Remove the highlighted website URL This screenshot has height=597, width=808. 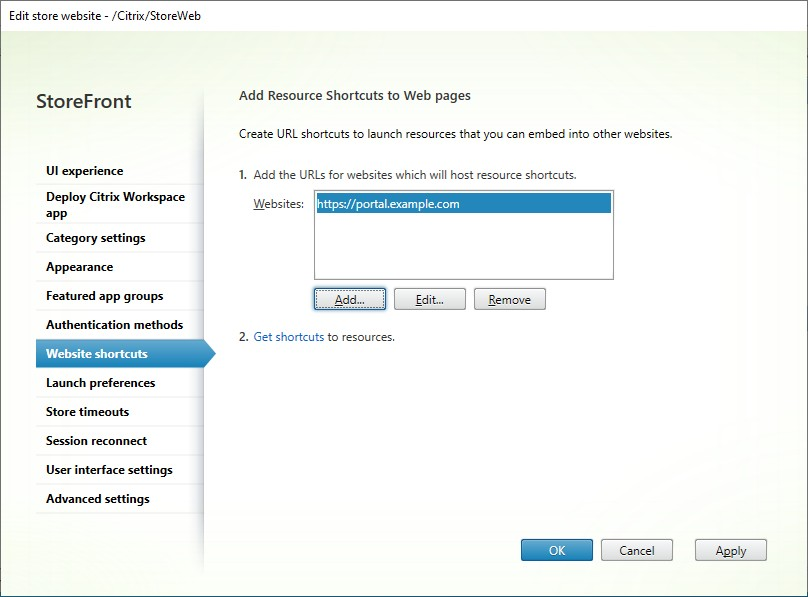[x=509, y=298]
